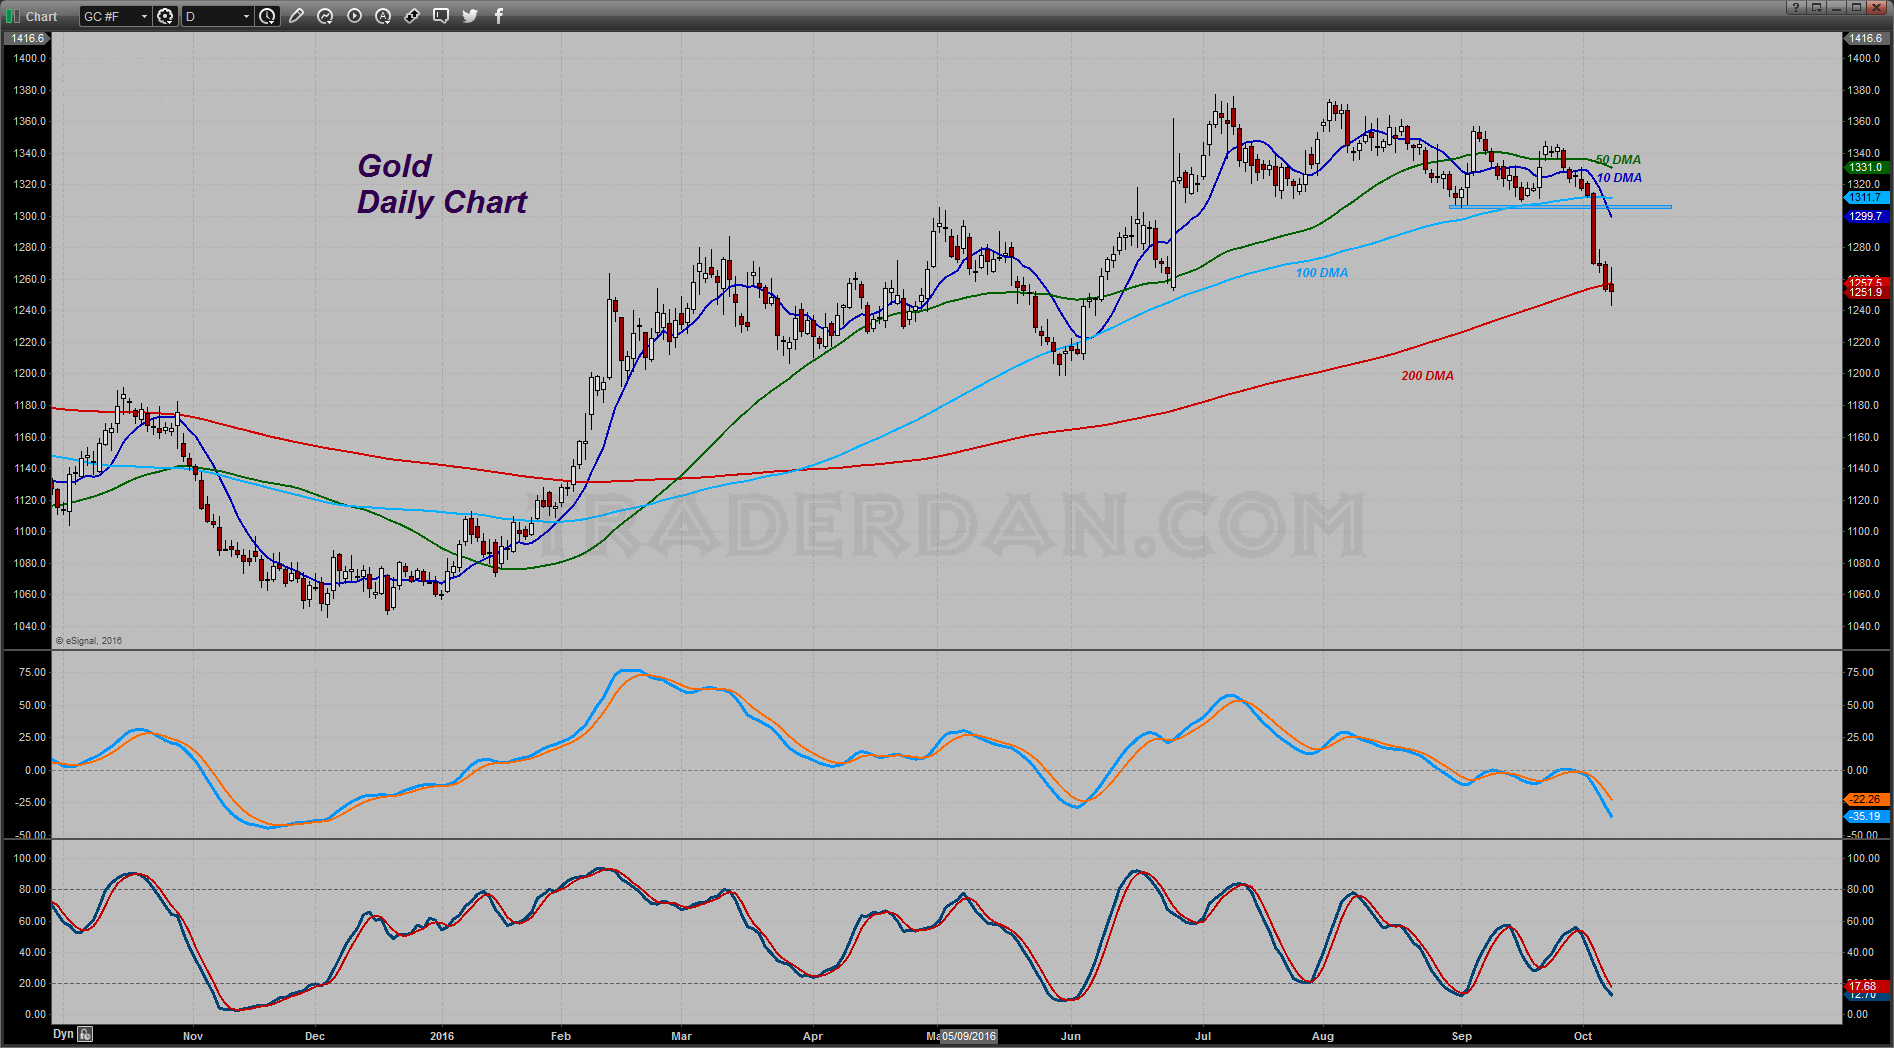
Task: Open the time template clock menu
Action: pyautogui.click(x=267, y=16)
